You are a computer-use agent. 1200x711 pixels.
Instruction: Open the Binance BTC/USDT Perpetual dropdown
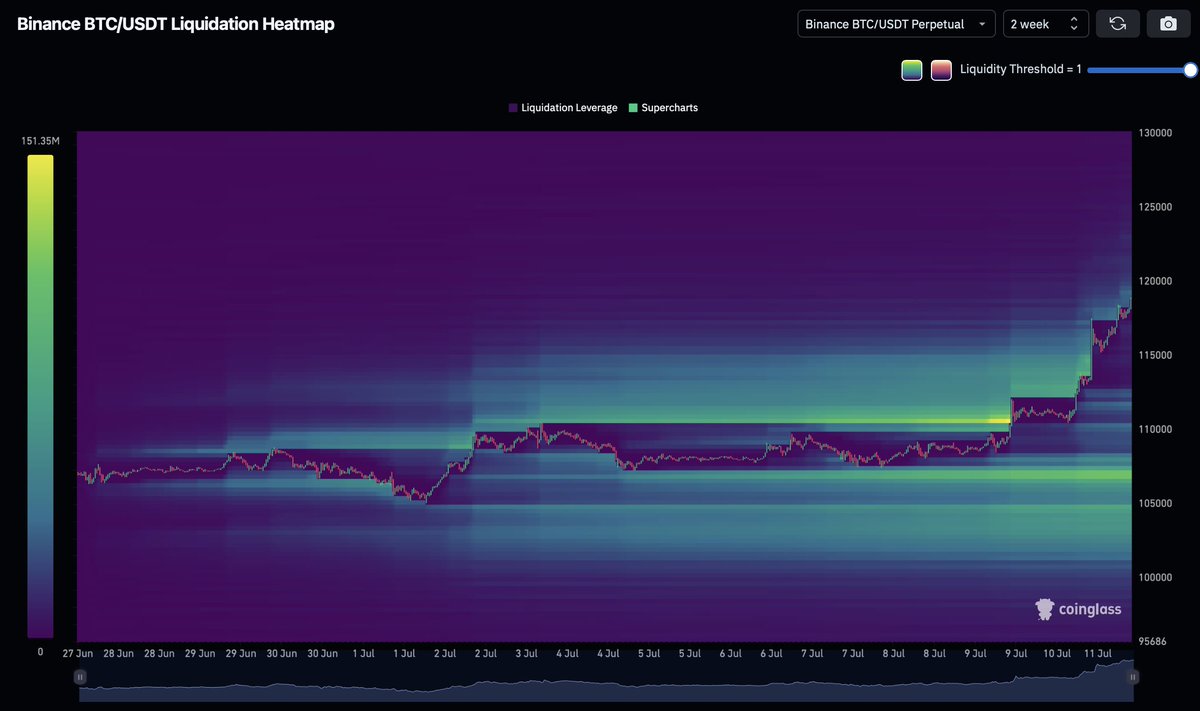click(896, 24)
